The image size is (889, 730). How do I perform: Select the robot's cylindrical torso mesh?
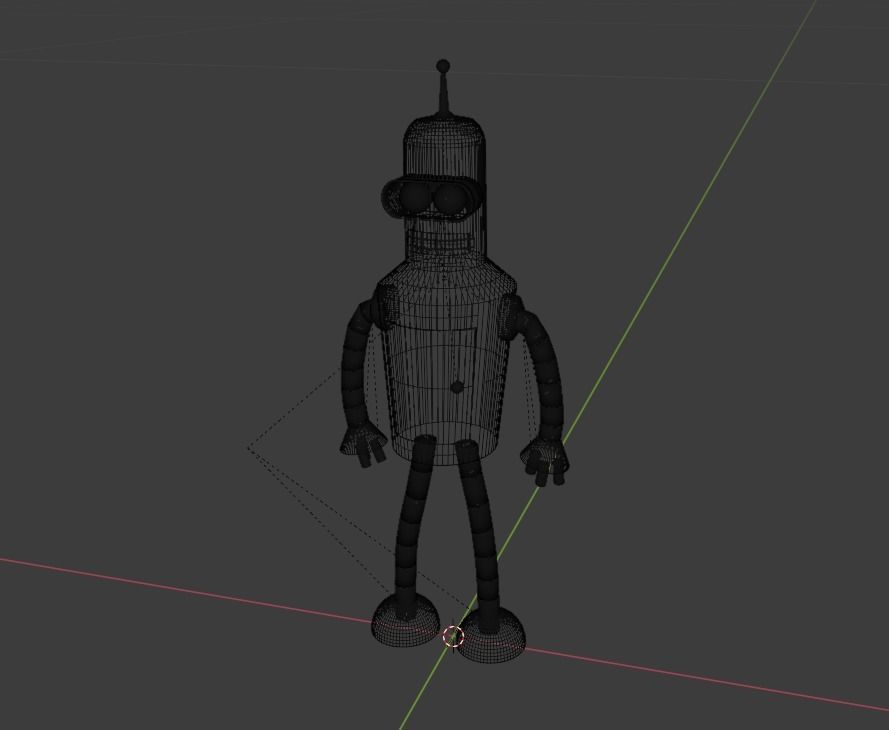pyautogui.click(x=446, y=362)
